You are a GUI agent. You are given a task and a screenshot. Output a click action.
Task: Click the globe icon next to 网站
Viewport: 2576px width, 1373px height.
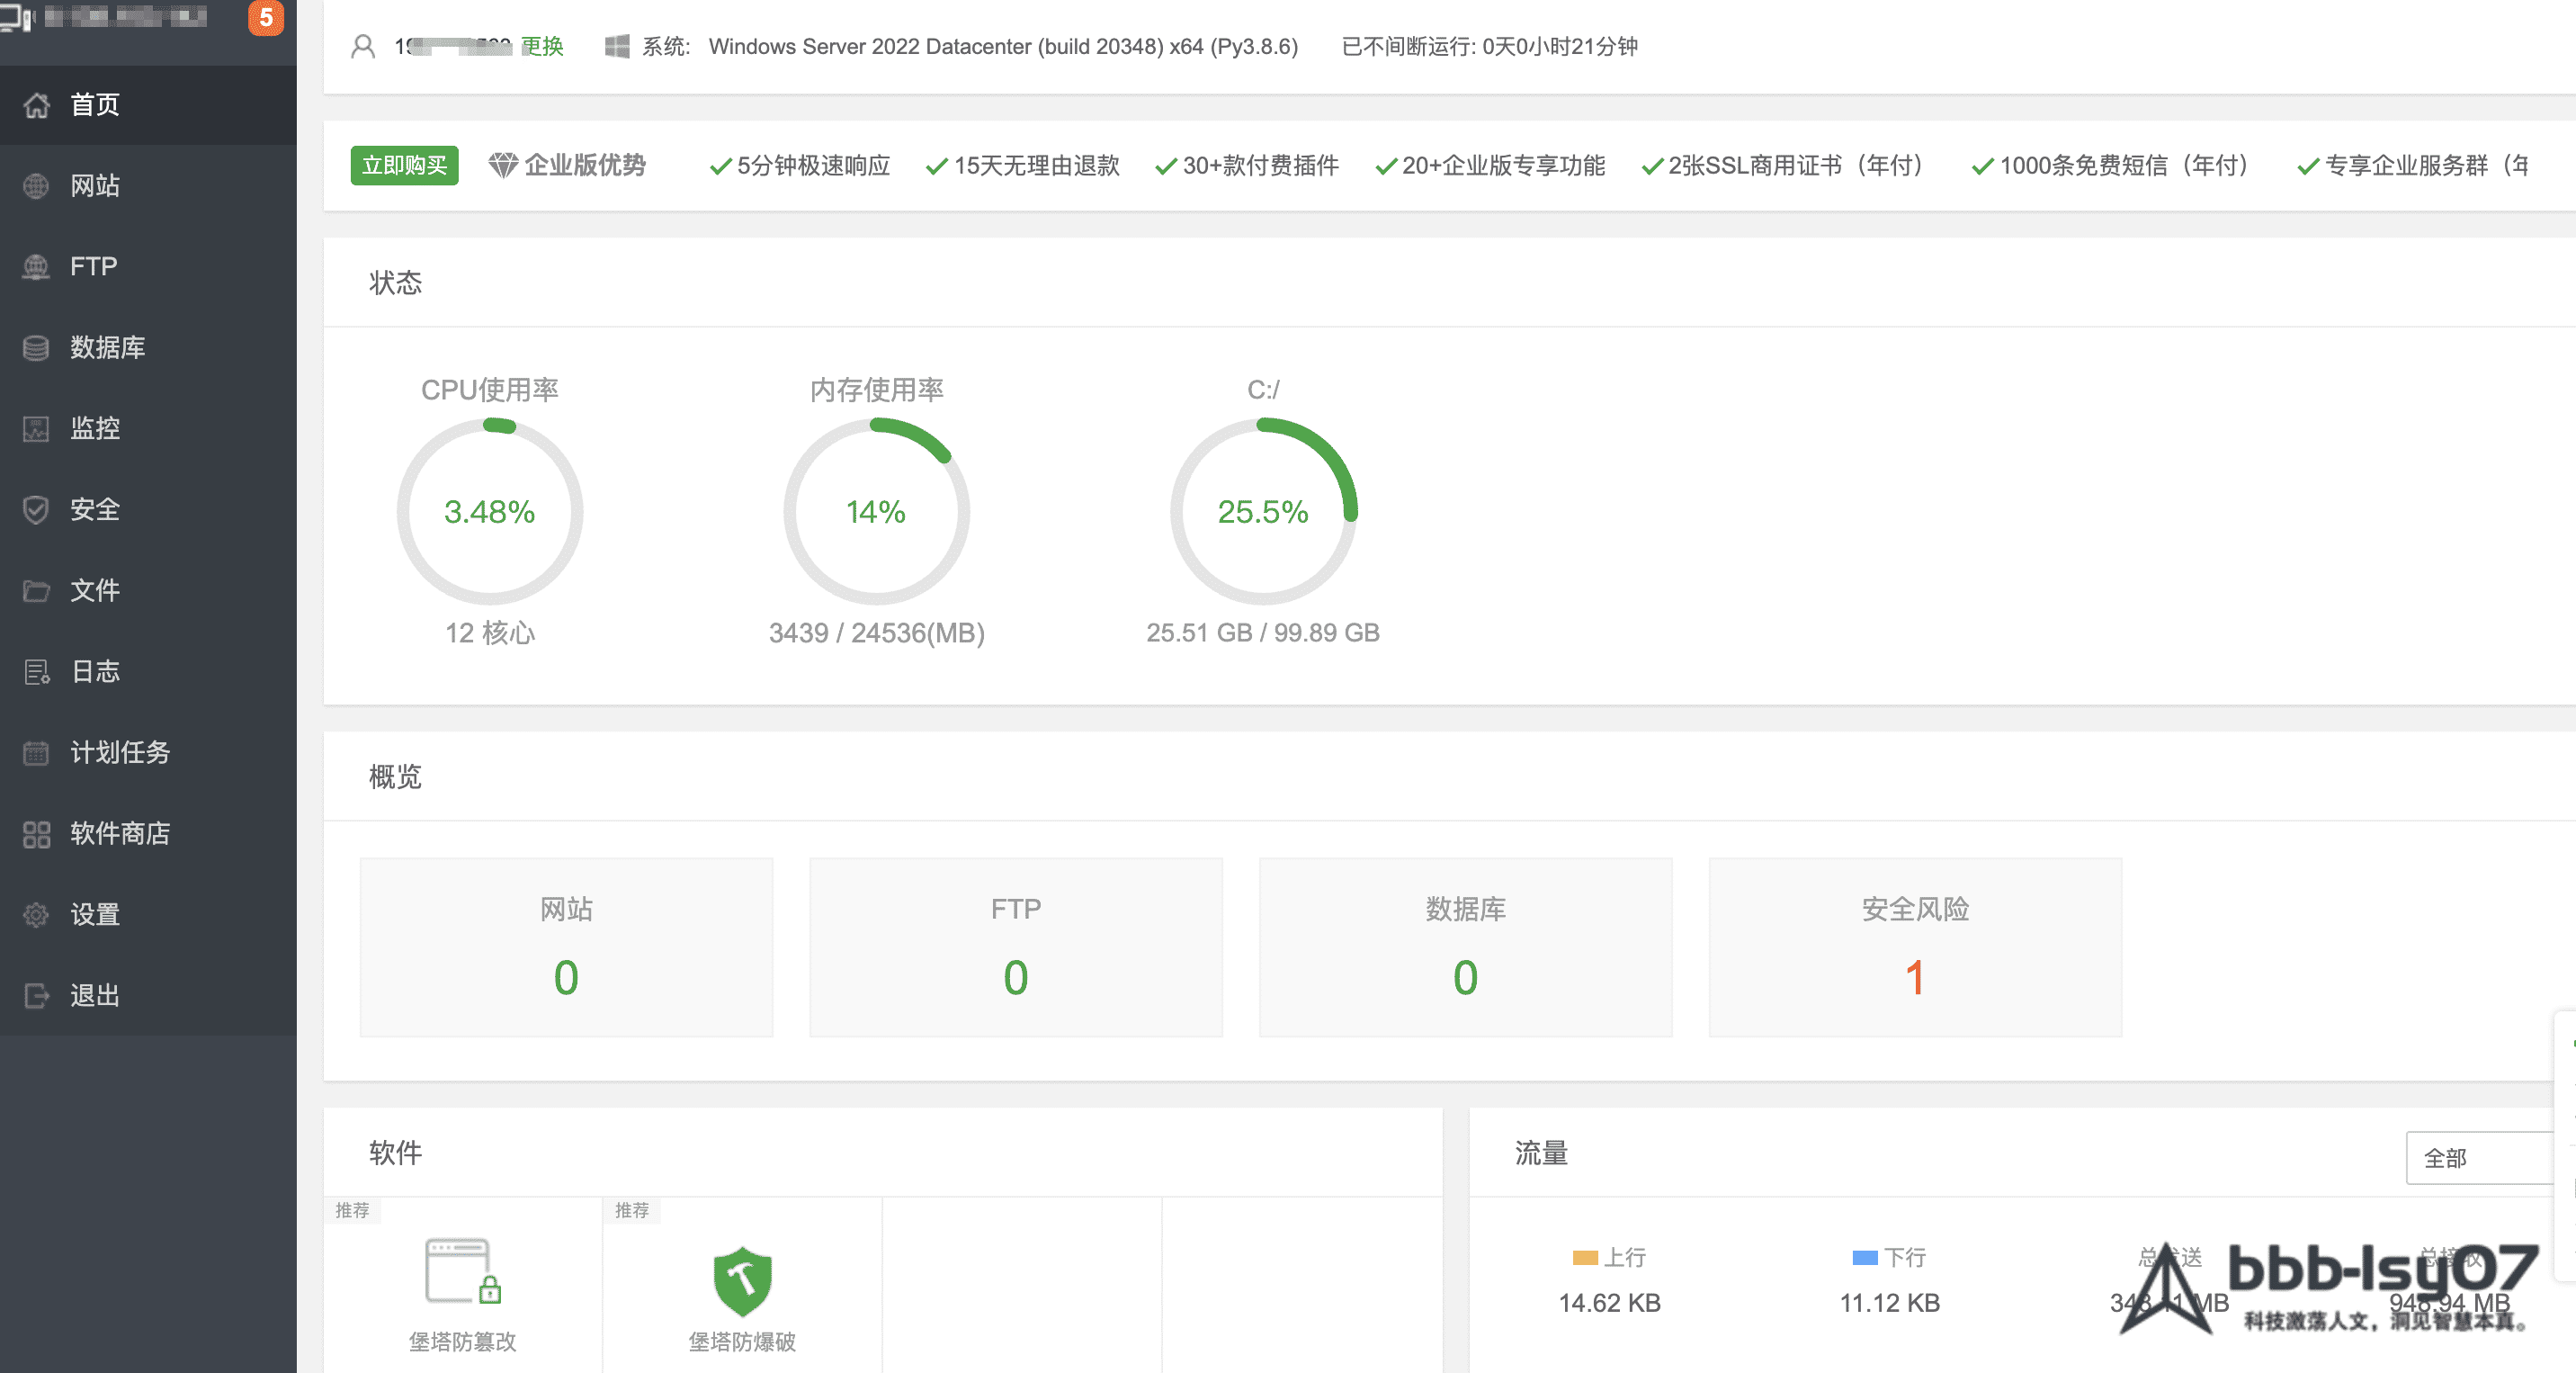click(x=37, y=186)
